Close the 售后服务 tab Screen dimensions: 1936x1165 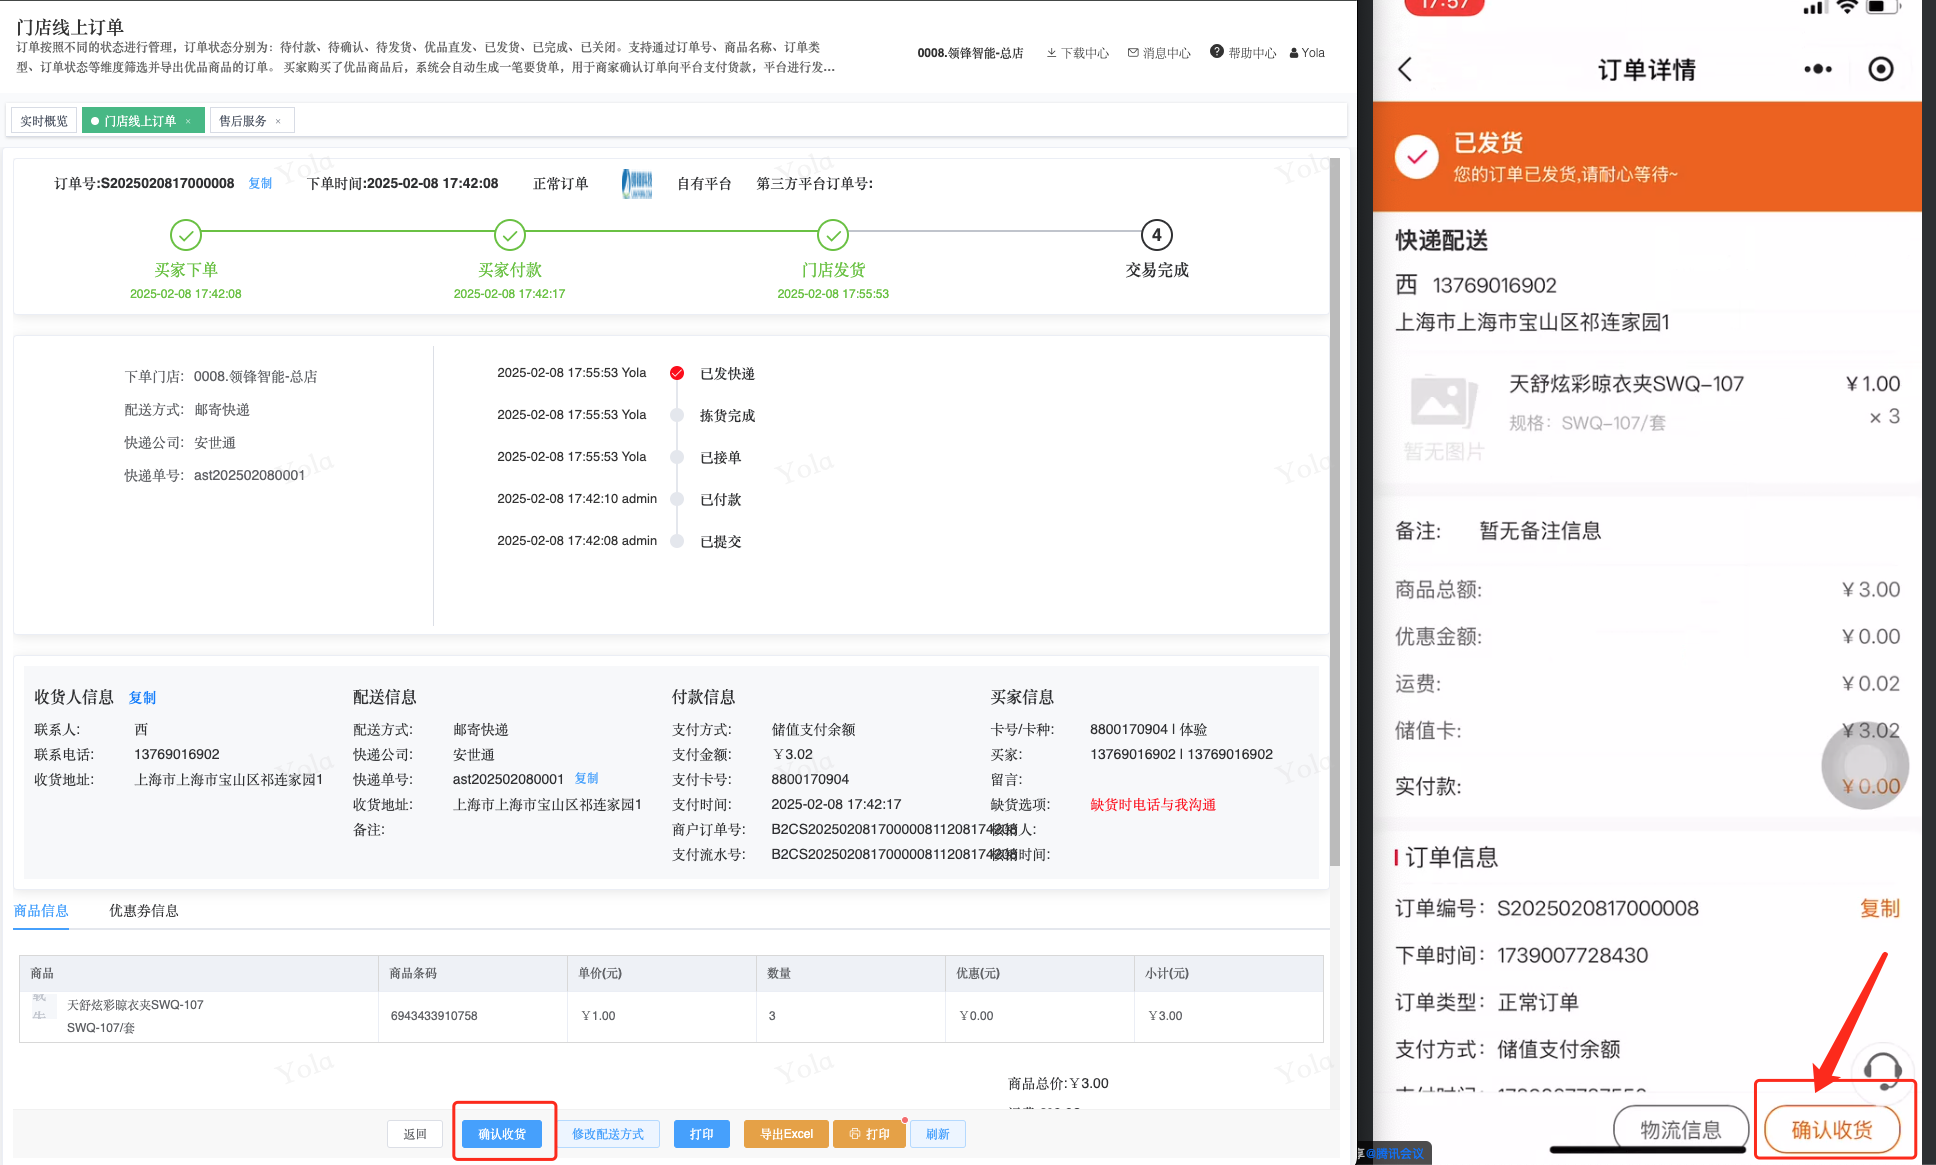point(278,121)
